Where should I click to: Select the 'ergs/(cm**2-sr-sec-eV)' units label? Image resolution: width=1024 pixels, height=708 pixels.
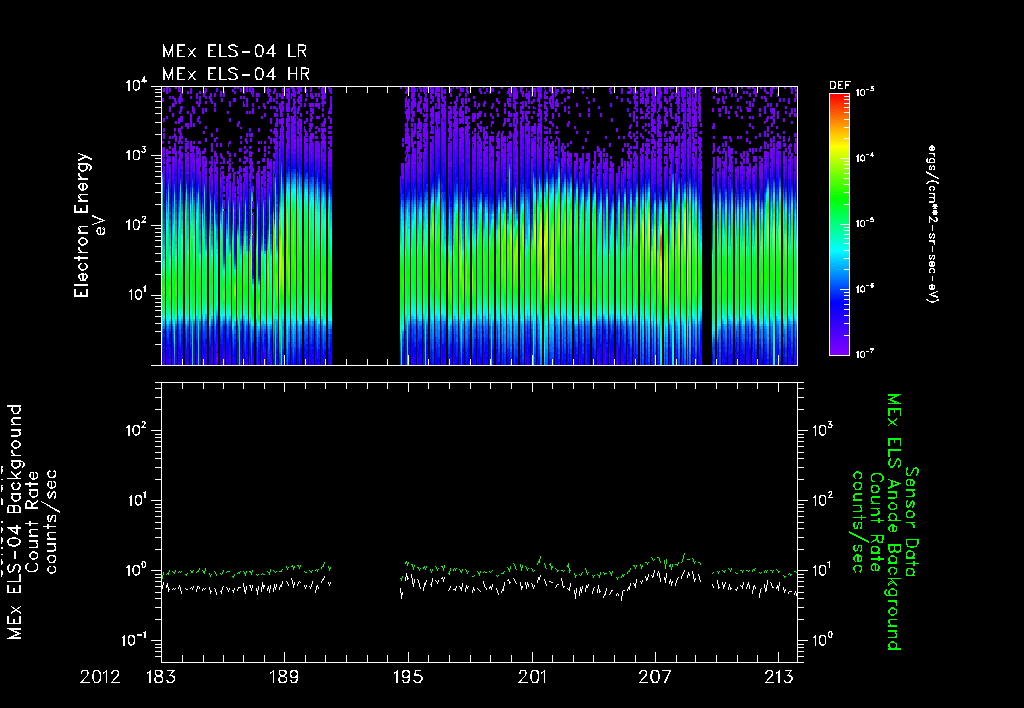[933, 224]
